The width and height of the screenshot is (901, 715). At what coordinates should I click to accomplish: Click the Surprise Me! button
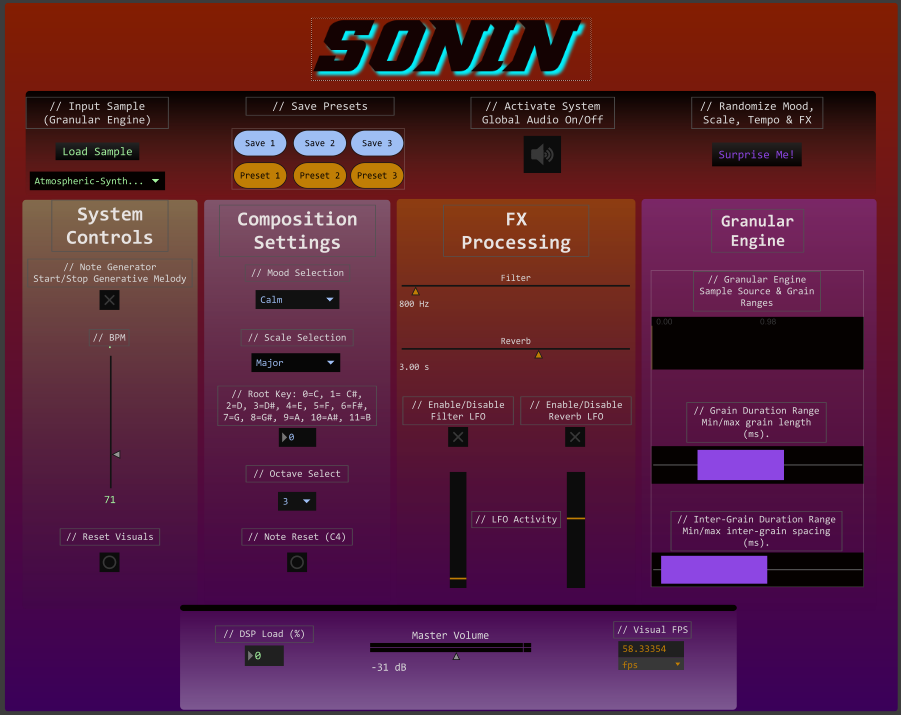[x=756, y=155]
